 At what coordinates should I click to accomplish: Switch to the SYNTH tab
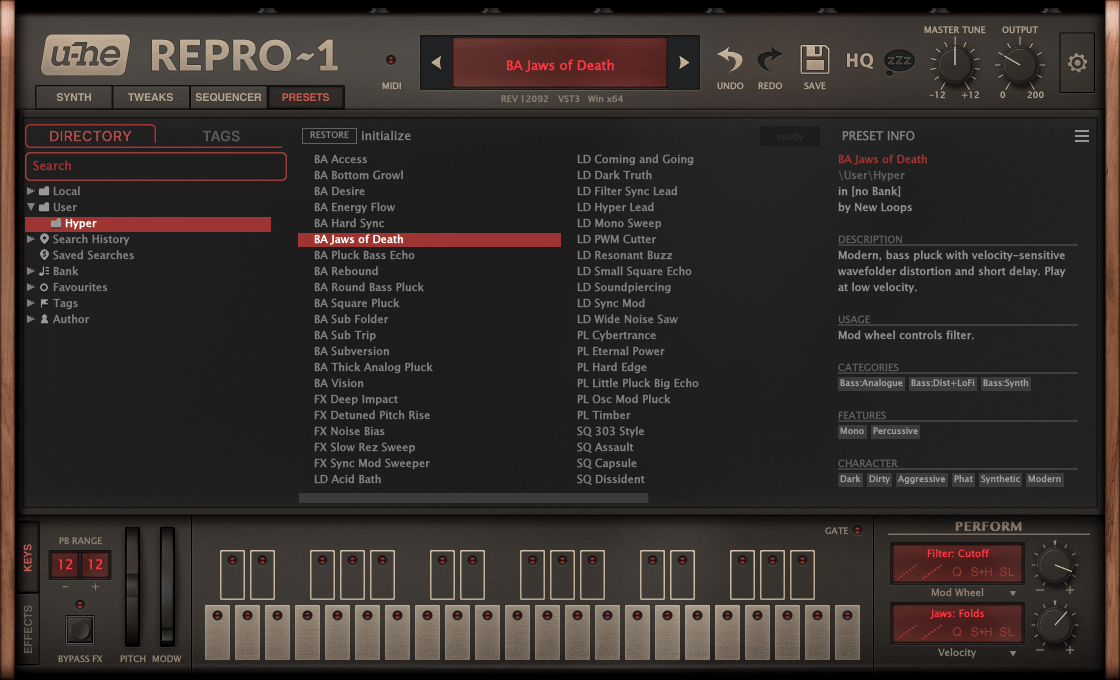(74, 97)
